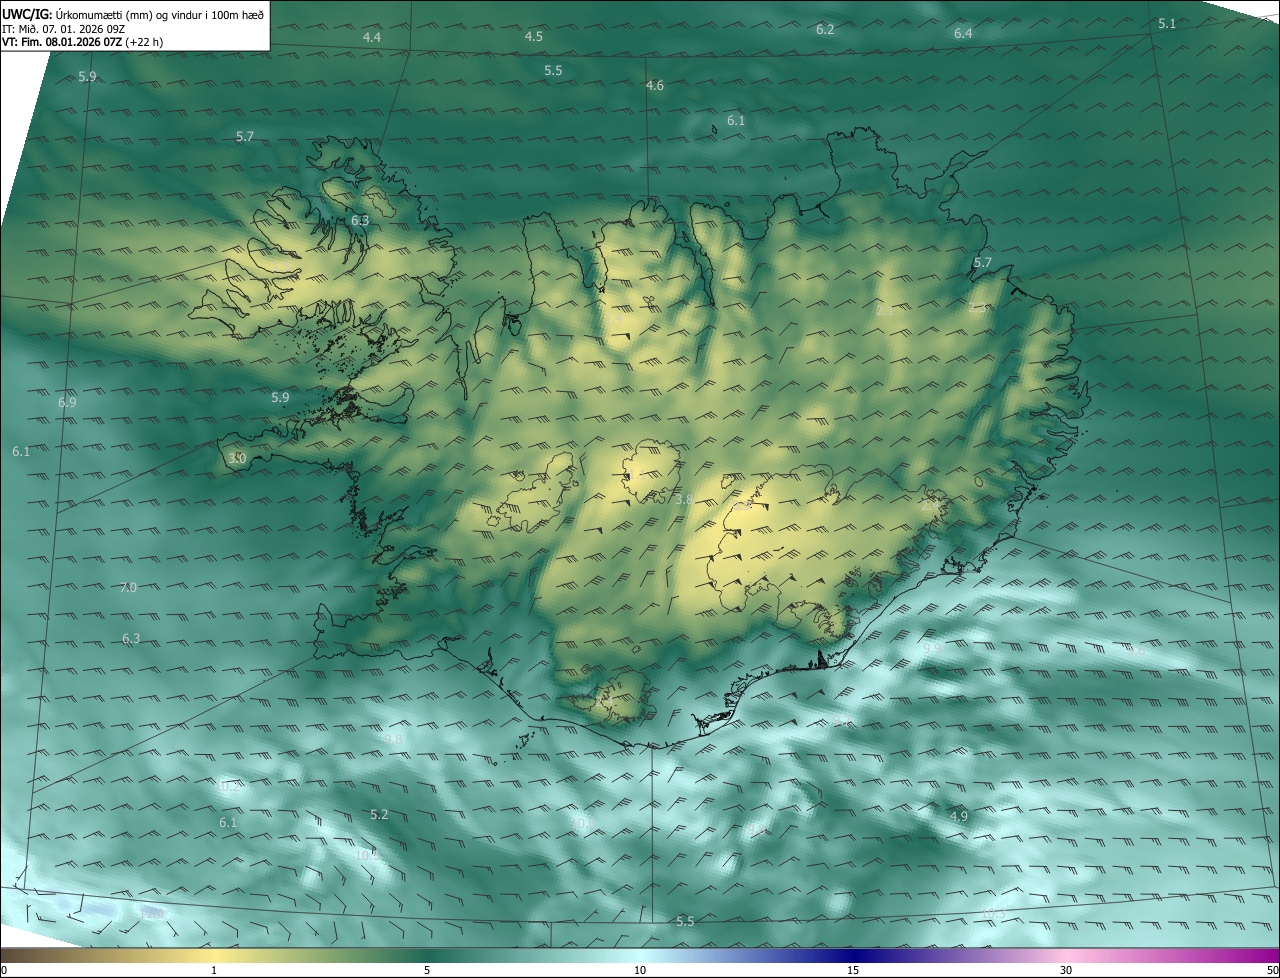Click the colour scale label '50'
The width and height of the screenshot is (1280, 978).
pyautogui.click(x=1272, y=970)
